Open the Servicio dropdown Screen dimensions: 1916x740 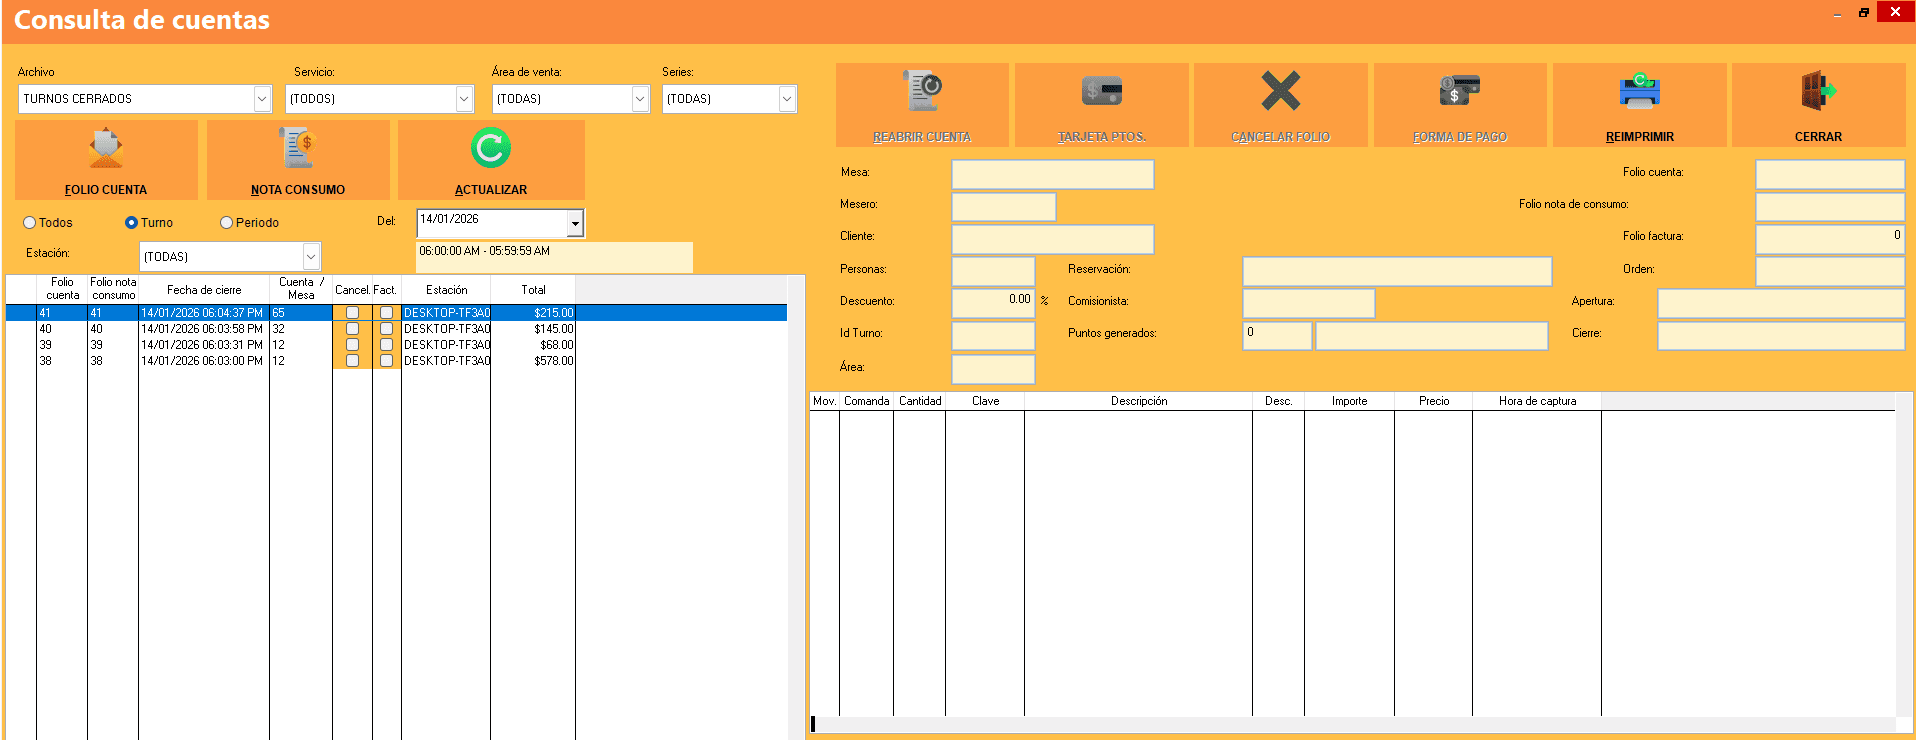[464, 99]
